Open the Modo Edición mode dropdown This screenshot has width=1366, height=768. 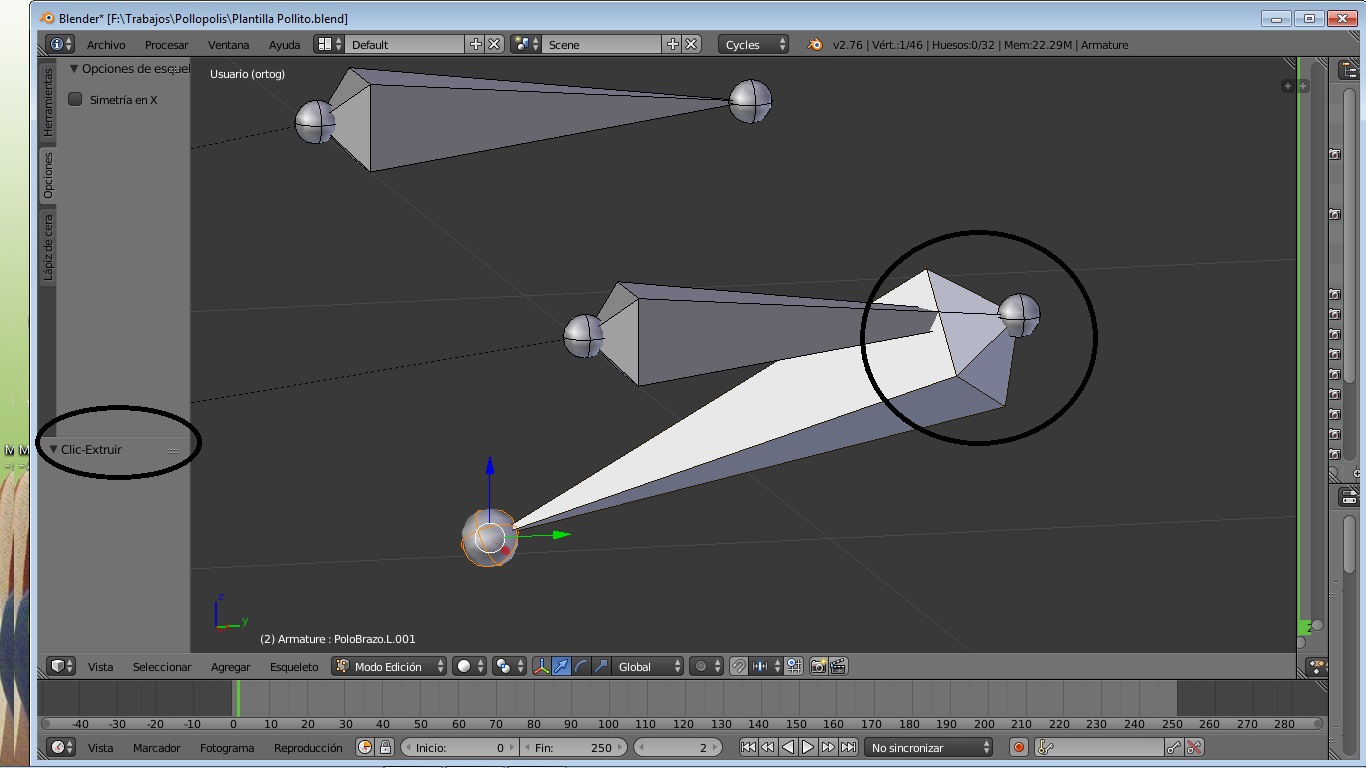coord(389,666)
